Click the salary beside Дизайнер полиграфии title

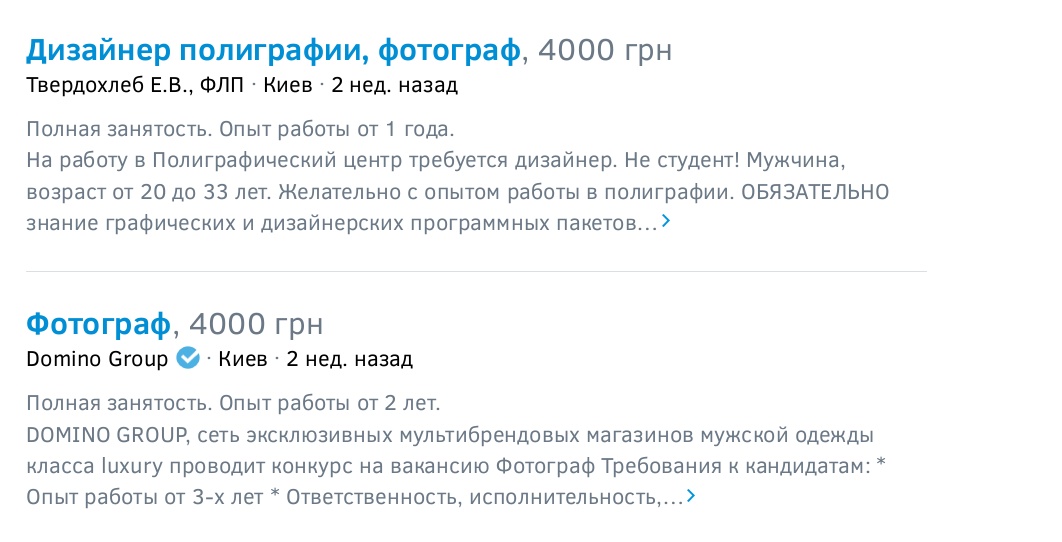click(x=605, y=49)
